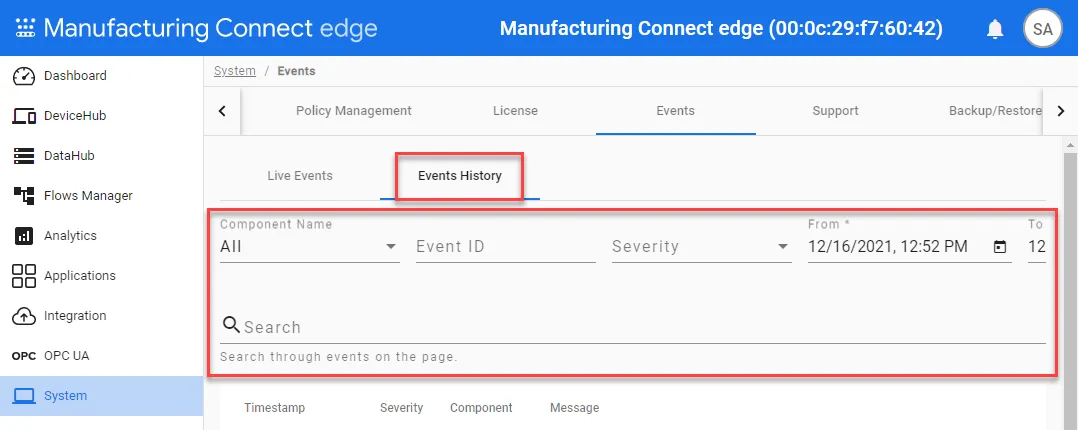
Task: Follow the System breadcrumb link
Action: pos(234,71)
